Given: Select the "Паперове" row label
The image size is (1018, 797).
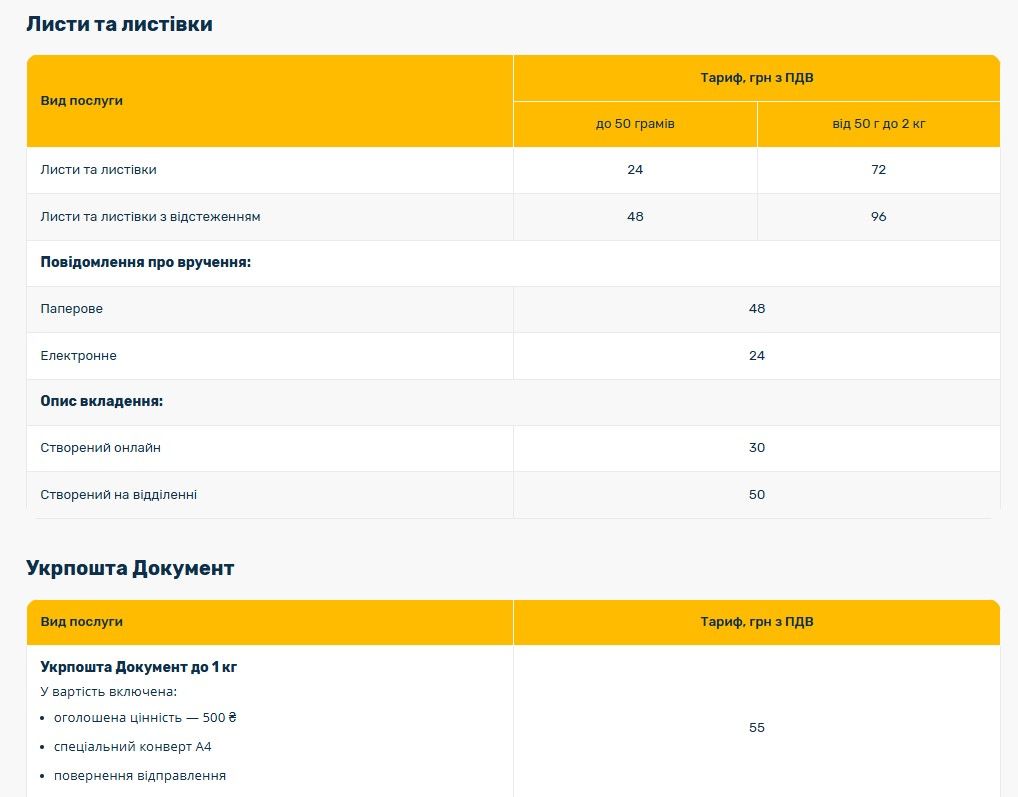Looking at the screenshot, I should (x=71, y=309).
